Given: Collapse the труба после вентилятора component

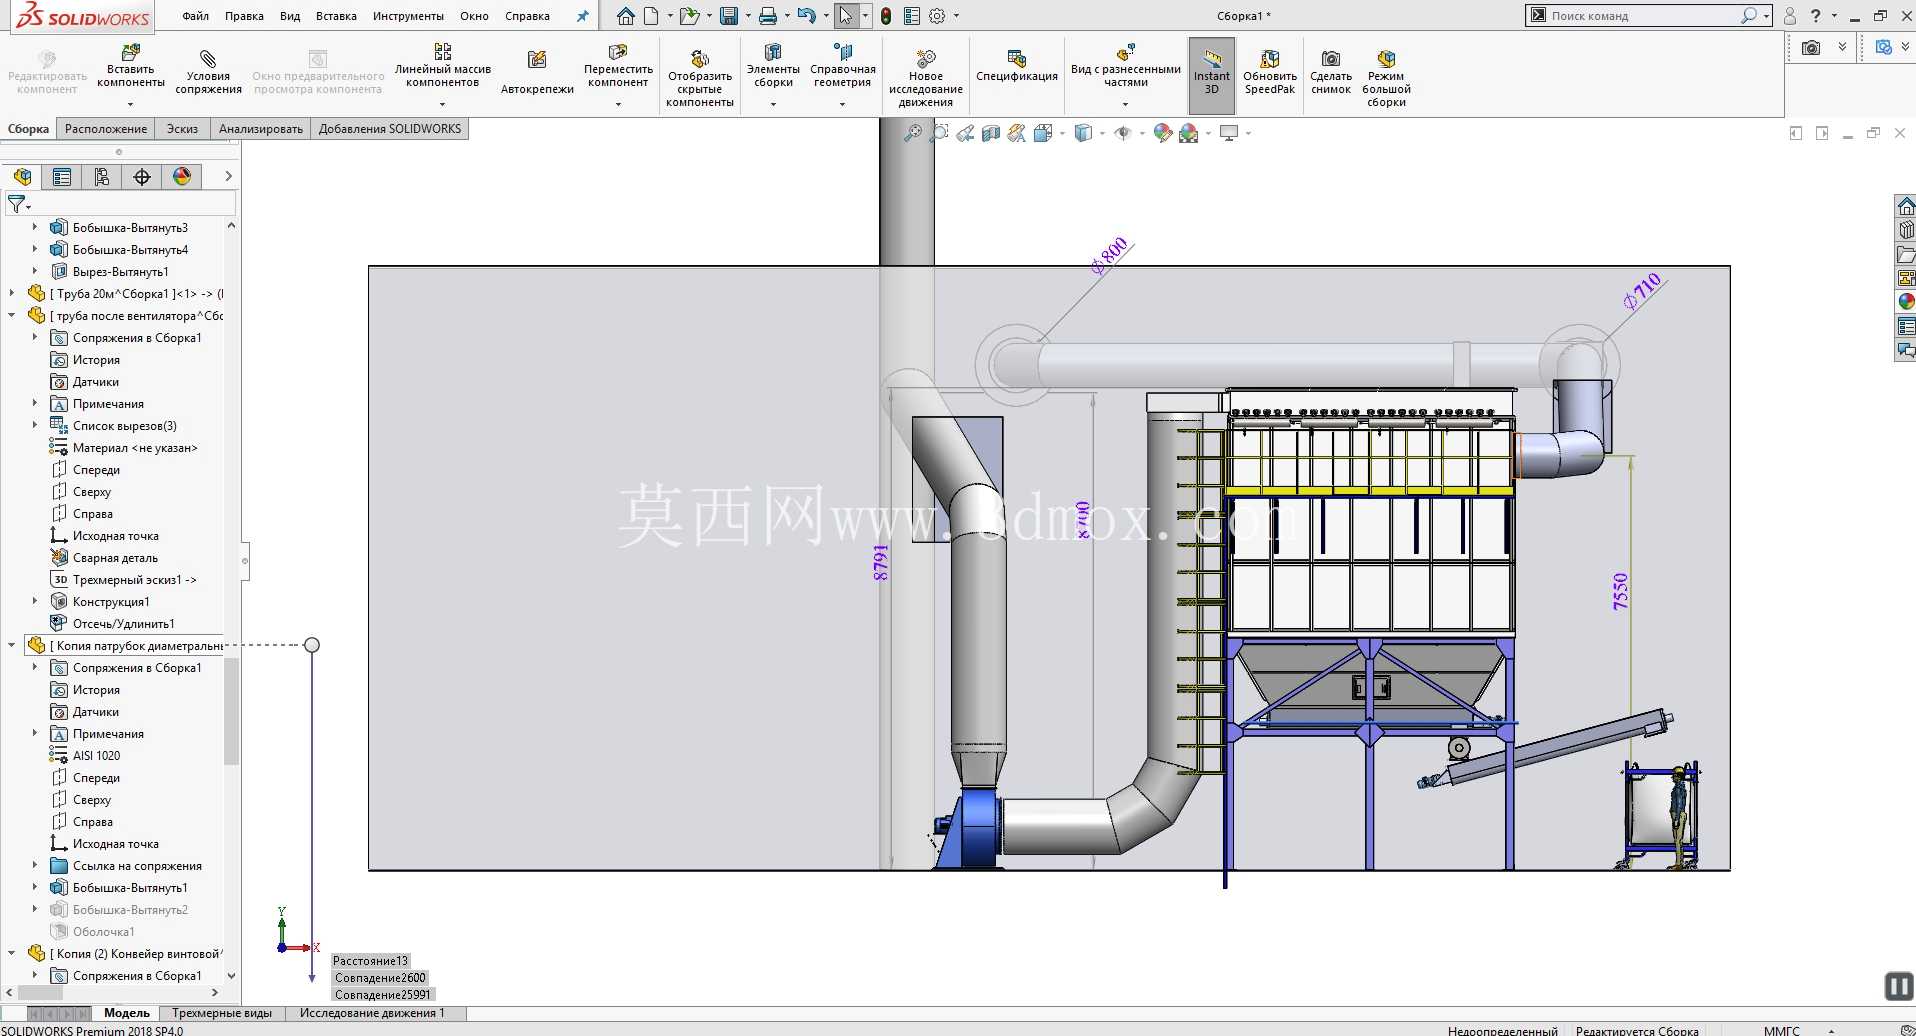Looking at the screenshot, I should click(x=12, y=315).
